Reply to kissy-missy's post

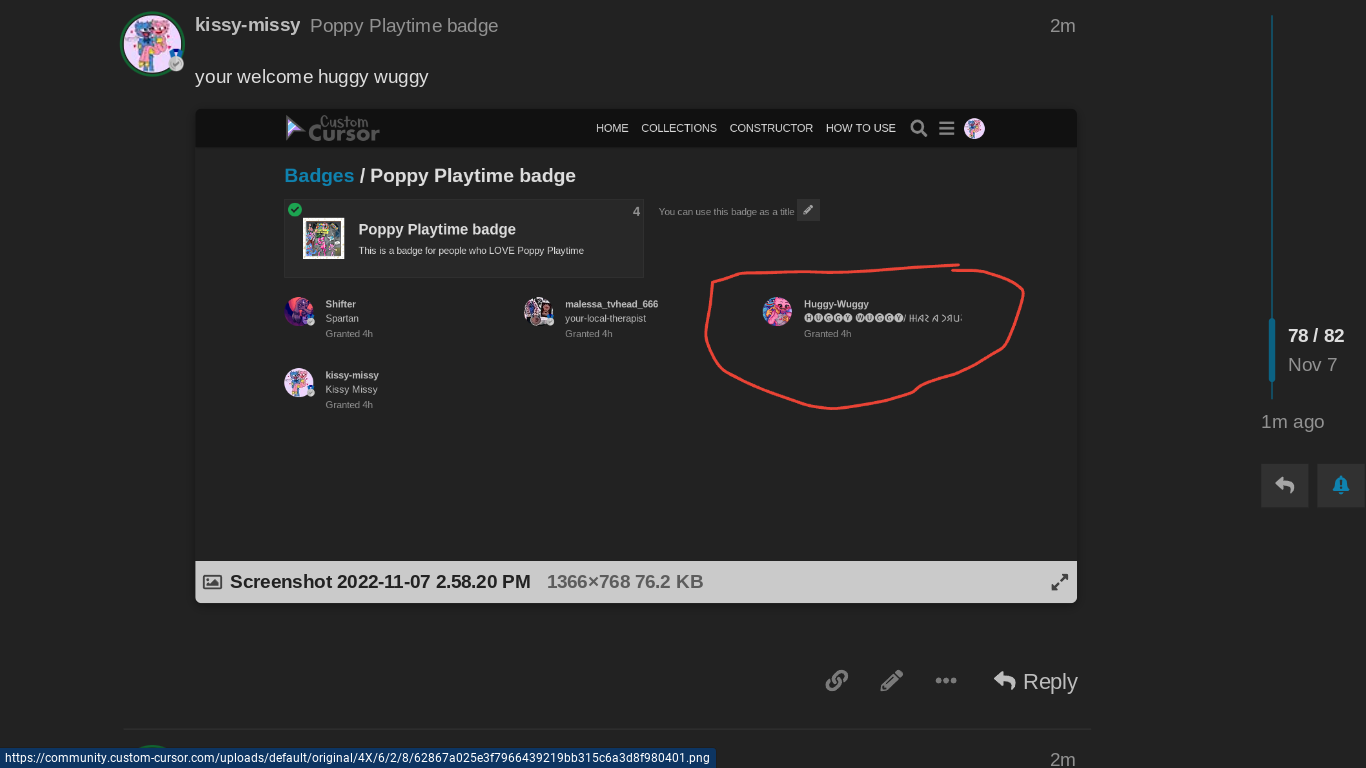[x=1035, y=681]
